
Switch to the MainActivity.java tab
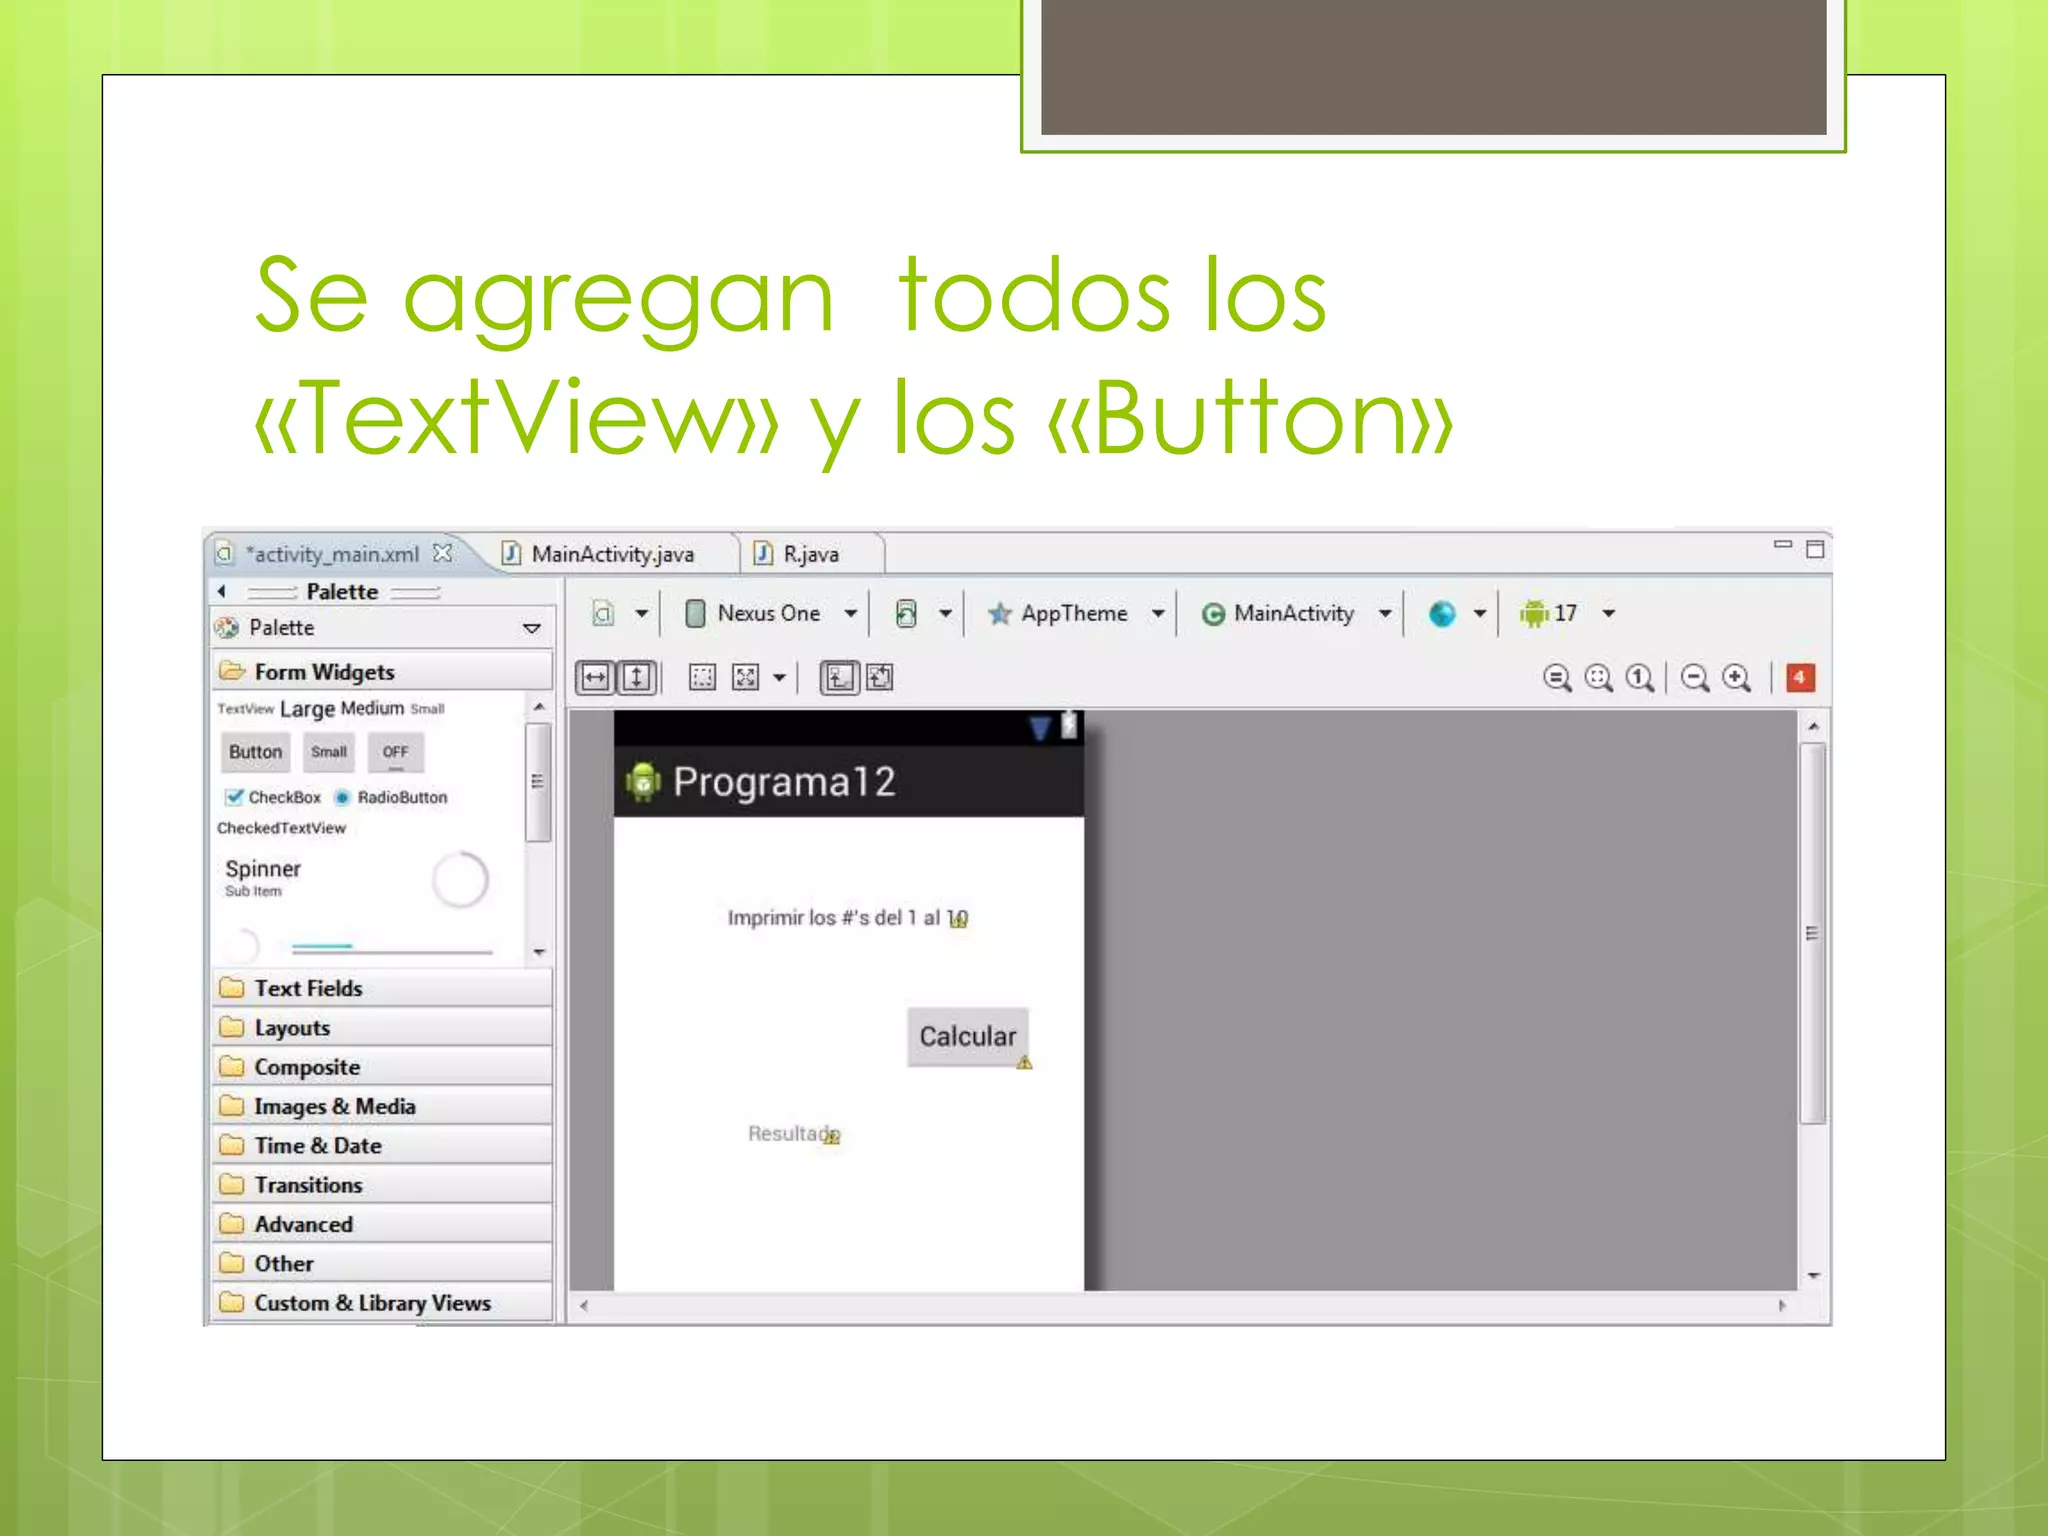click(611, 554)
